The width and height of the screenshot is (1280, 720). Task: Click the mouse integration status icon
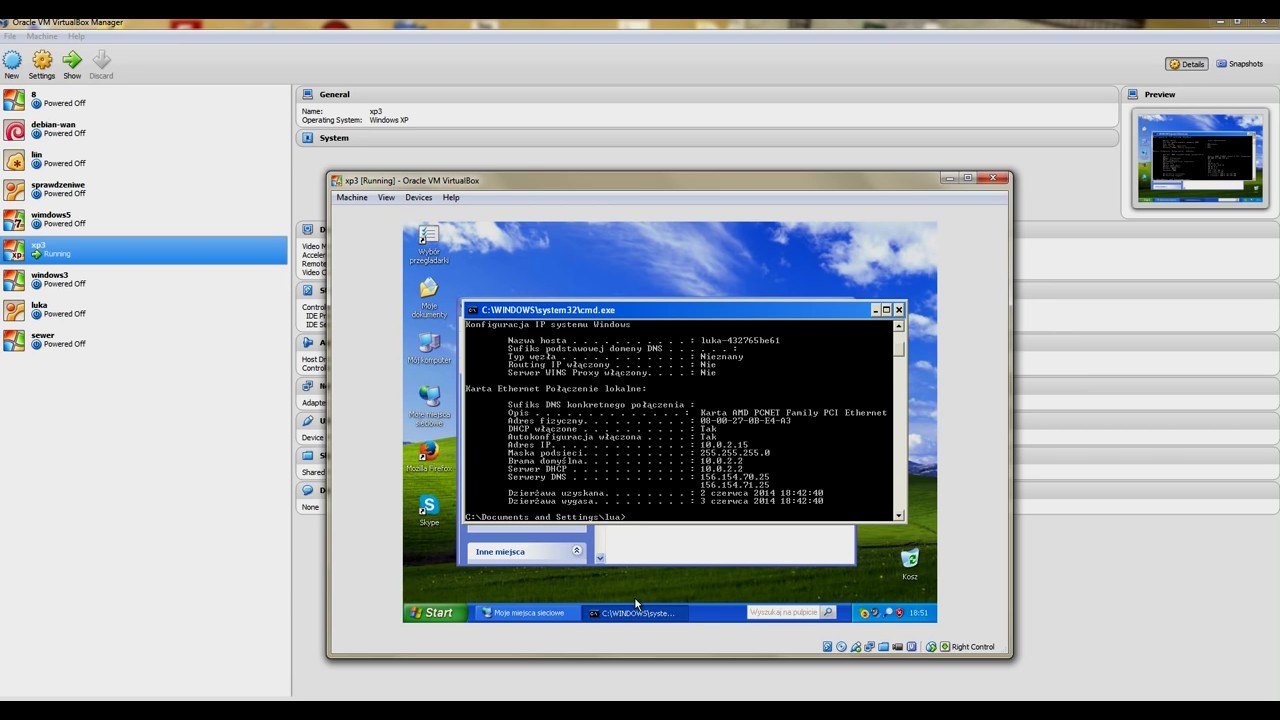pyautogui.click(x=931, y=646)
